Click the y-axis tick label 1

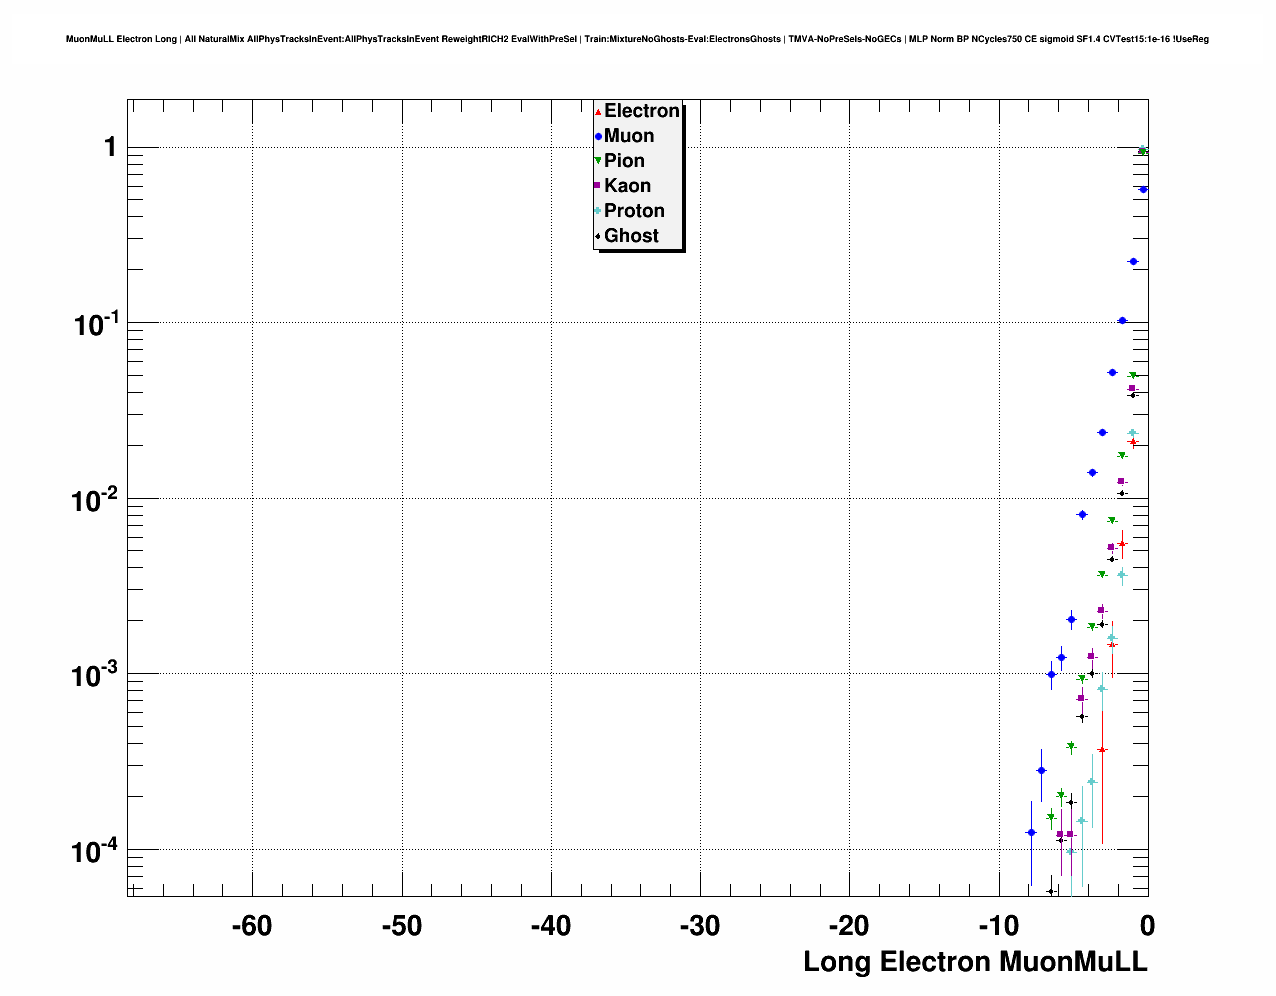(110, 147)
